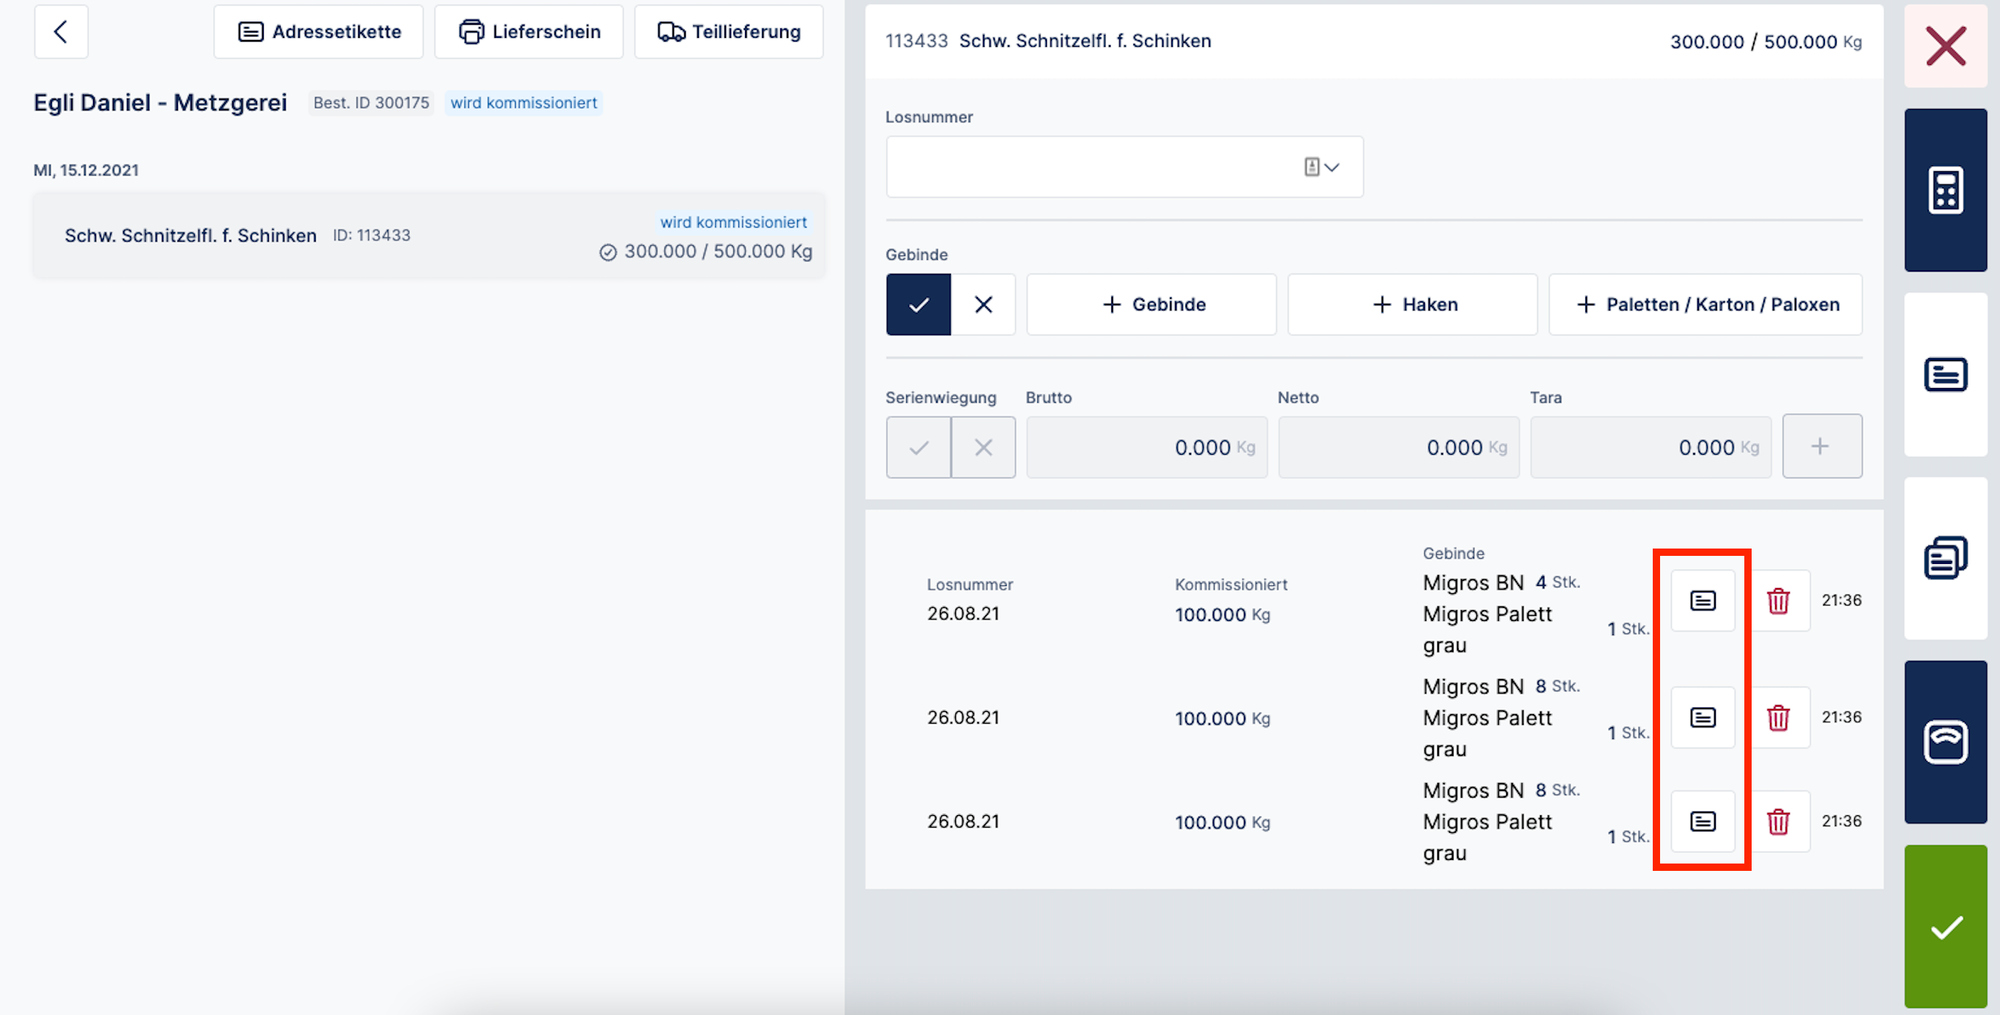This screenshot has width=2000, height=1015.
Task: Open Lieferschein print option
Action: click(529, 32)
